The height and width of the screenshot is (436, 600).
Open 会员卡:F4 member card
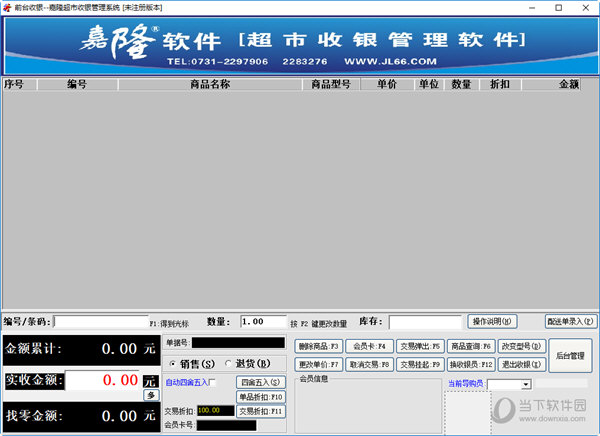[x=369, y=346]
